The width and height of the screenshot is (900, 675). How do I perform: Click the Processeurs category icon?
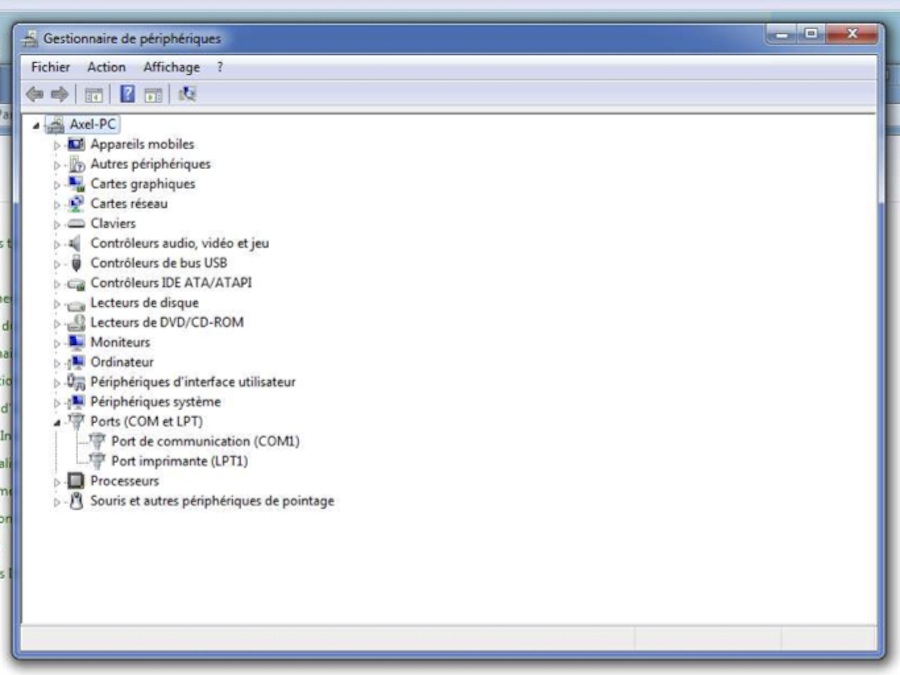pos(76,481)
